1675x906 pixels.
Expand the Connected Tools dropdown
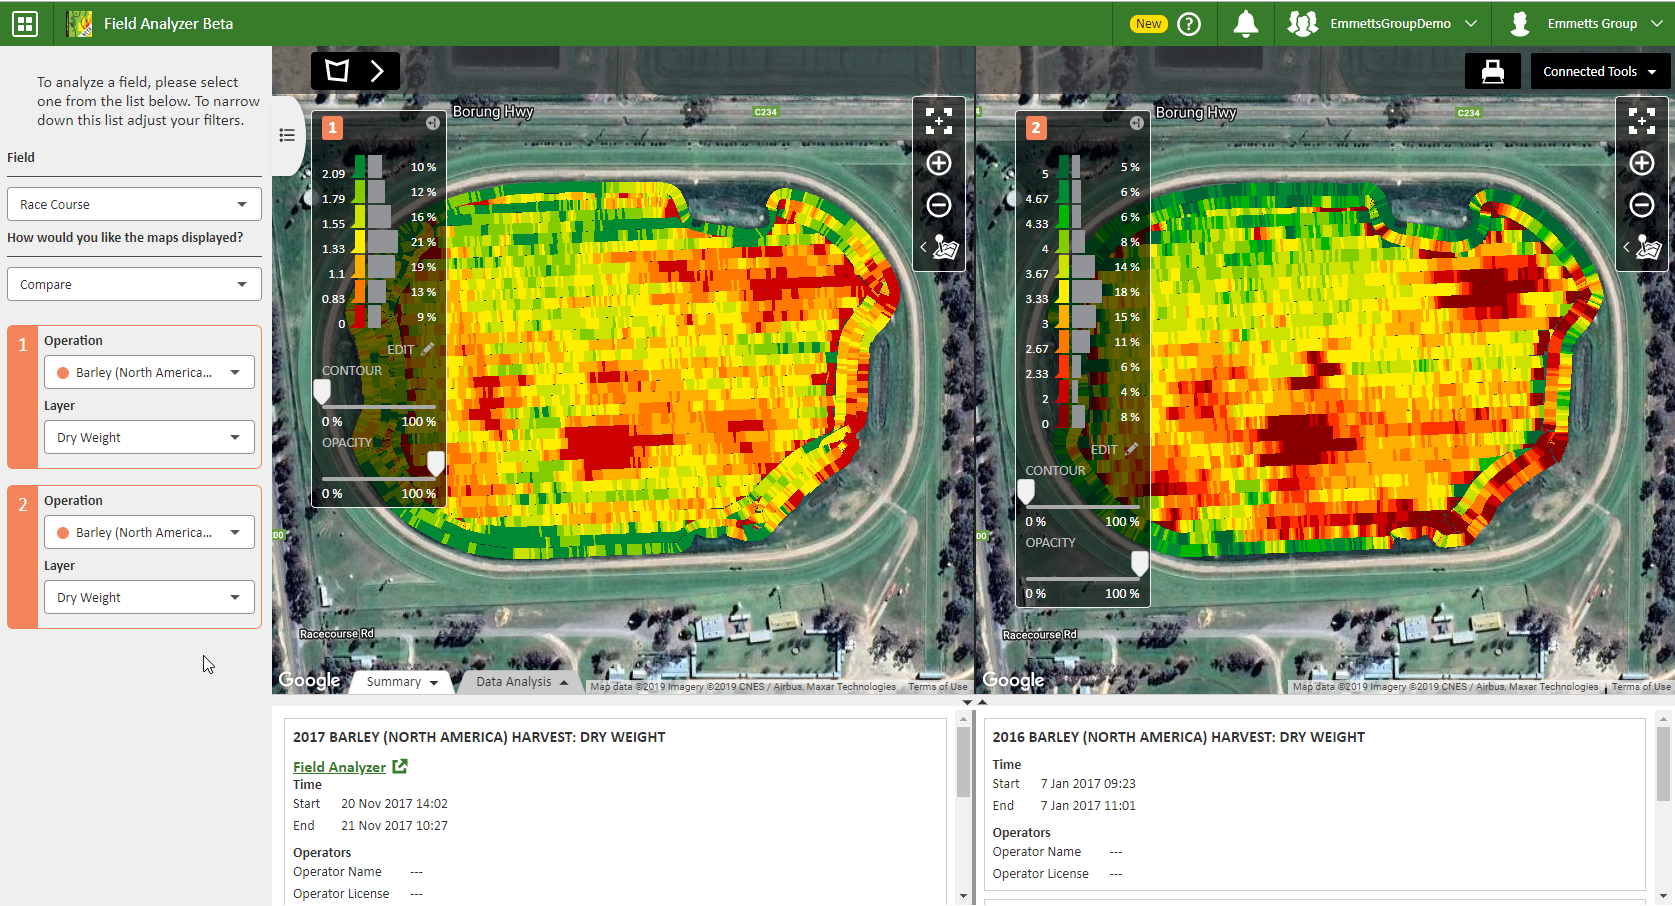coord(1599,71)
